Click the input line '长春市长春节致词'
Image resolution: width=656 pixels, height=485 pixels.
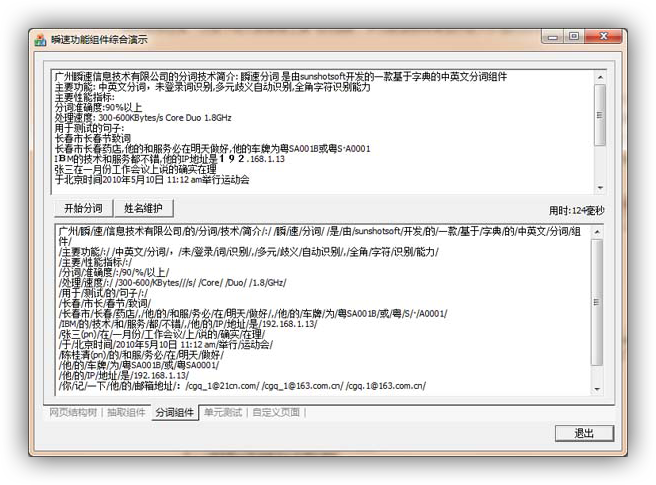coord(92,138)
